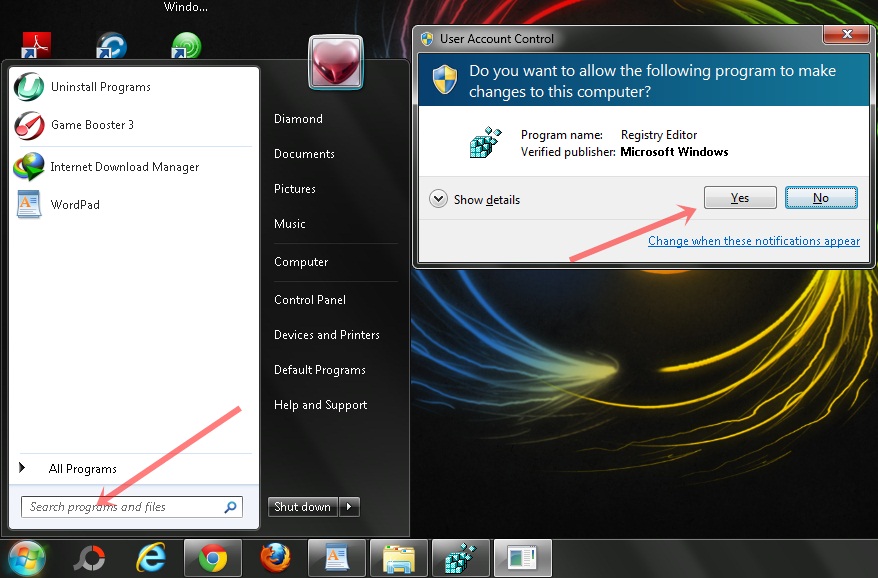Click No in User Account Control
Image resolution: width=878 pixels, height=578 pixels.
(x=821, y=198)
